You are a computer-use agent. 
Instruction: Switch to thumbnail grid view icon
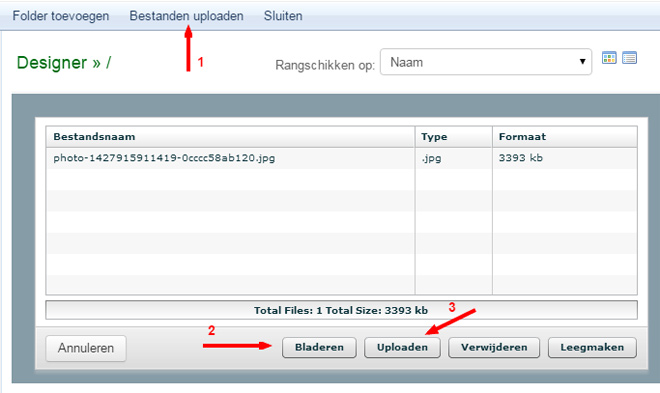(x=609, y=58)
